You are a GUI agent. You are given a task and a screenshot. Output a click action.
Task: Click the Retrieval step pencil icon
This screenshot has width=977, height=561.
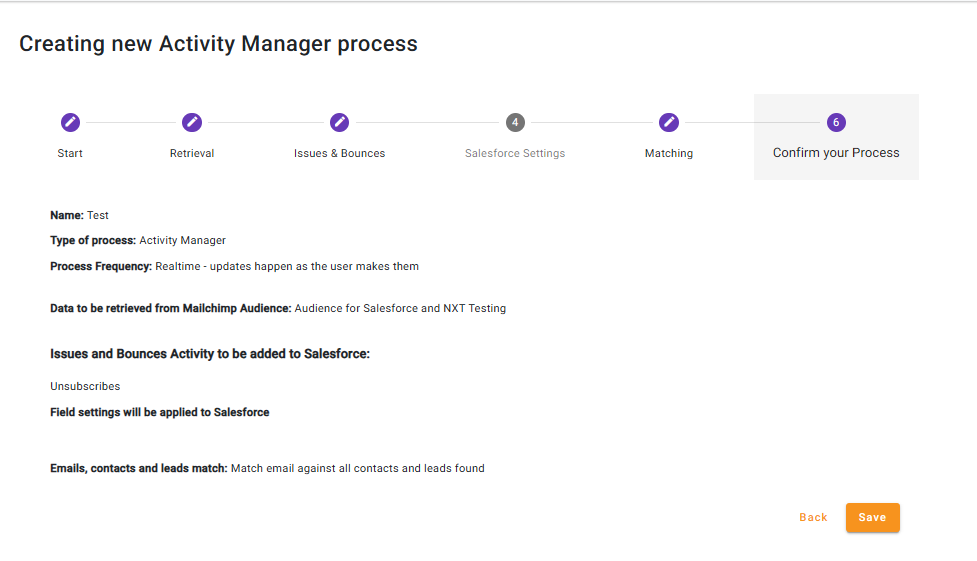[x=192, y=122]
